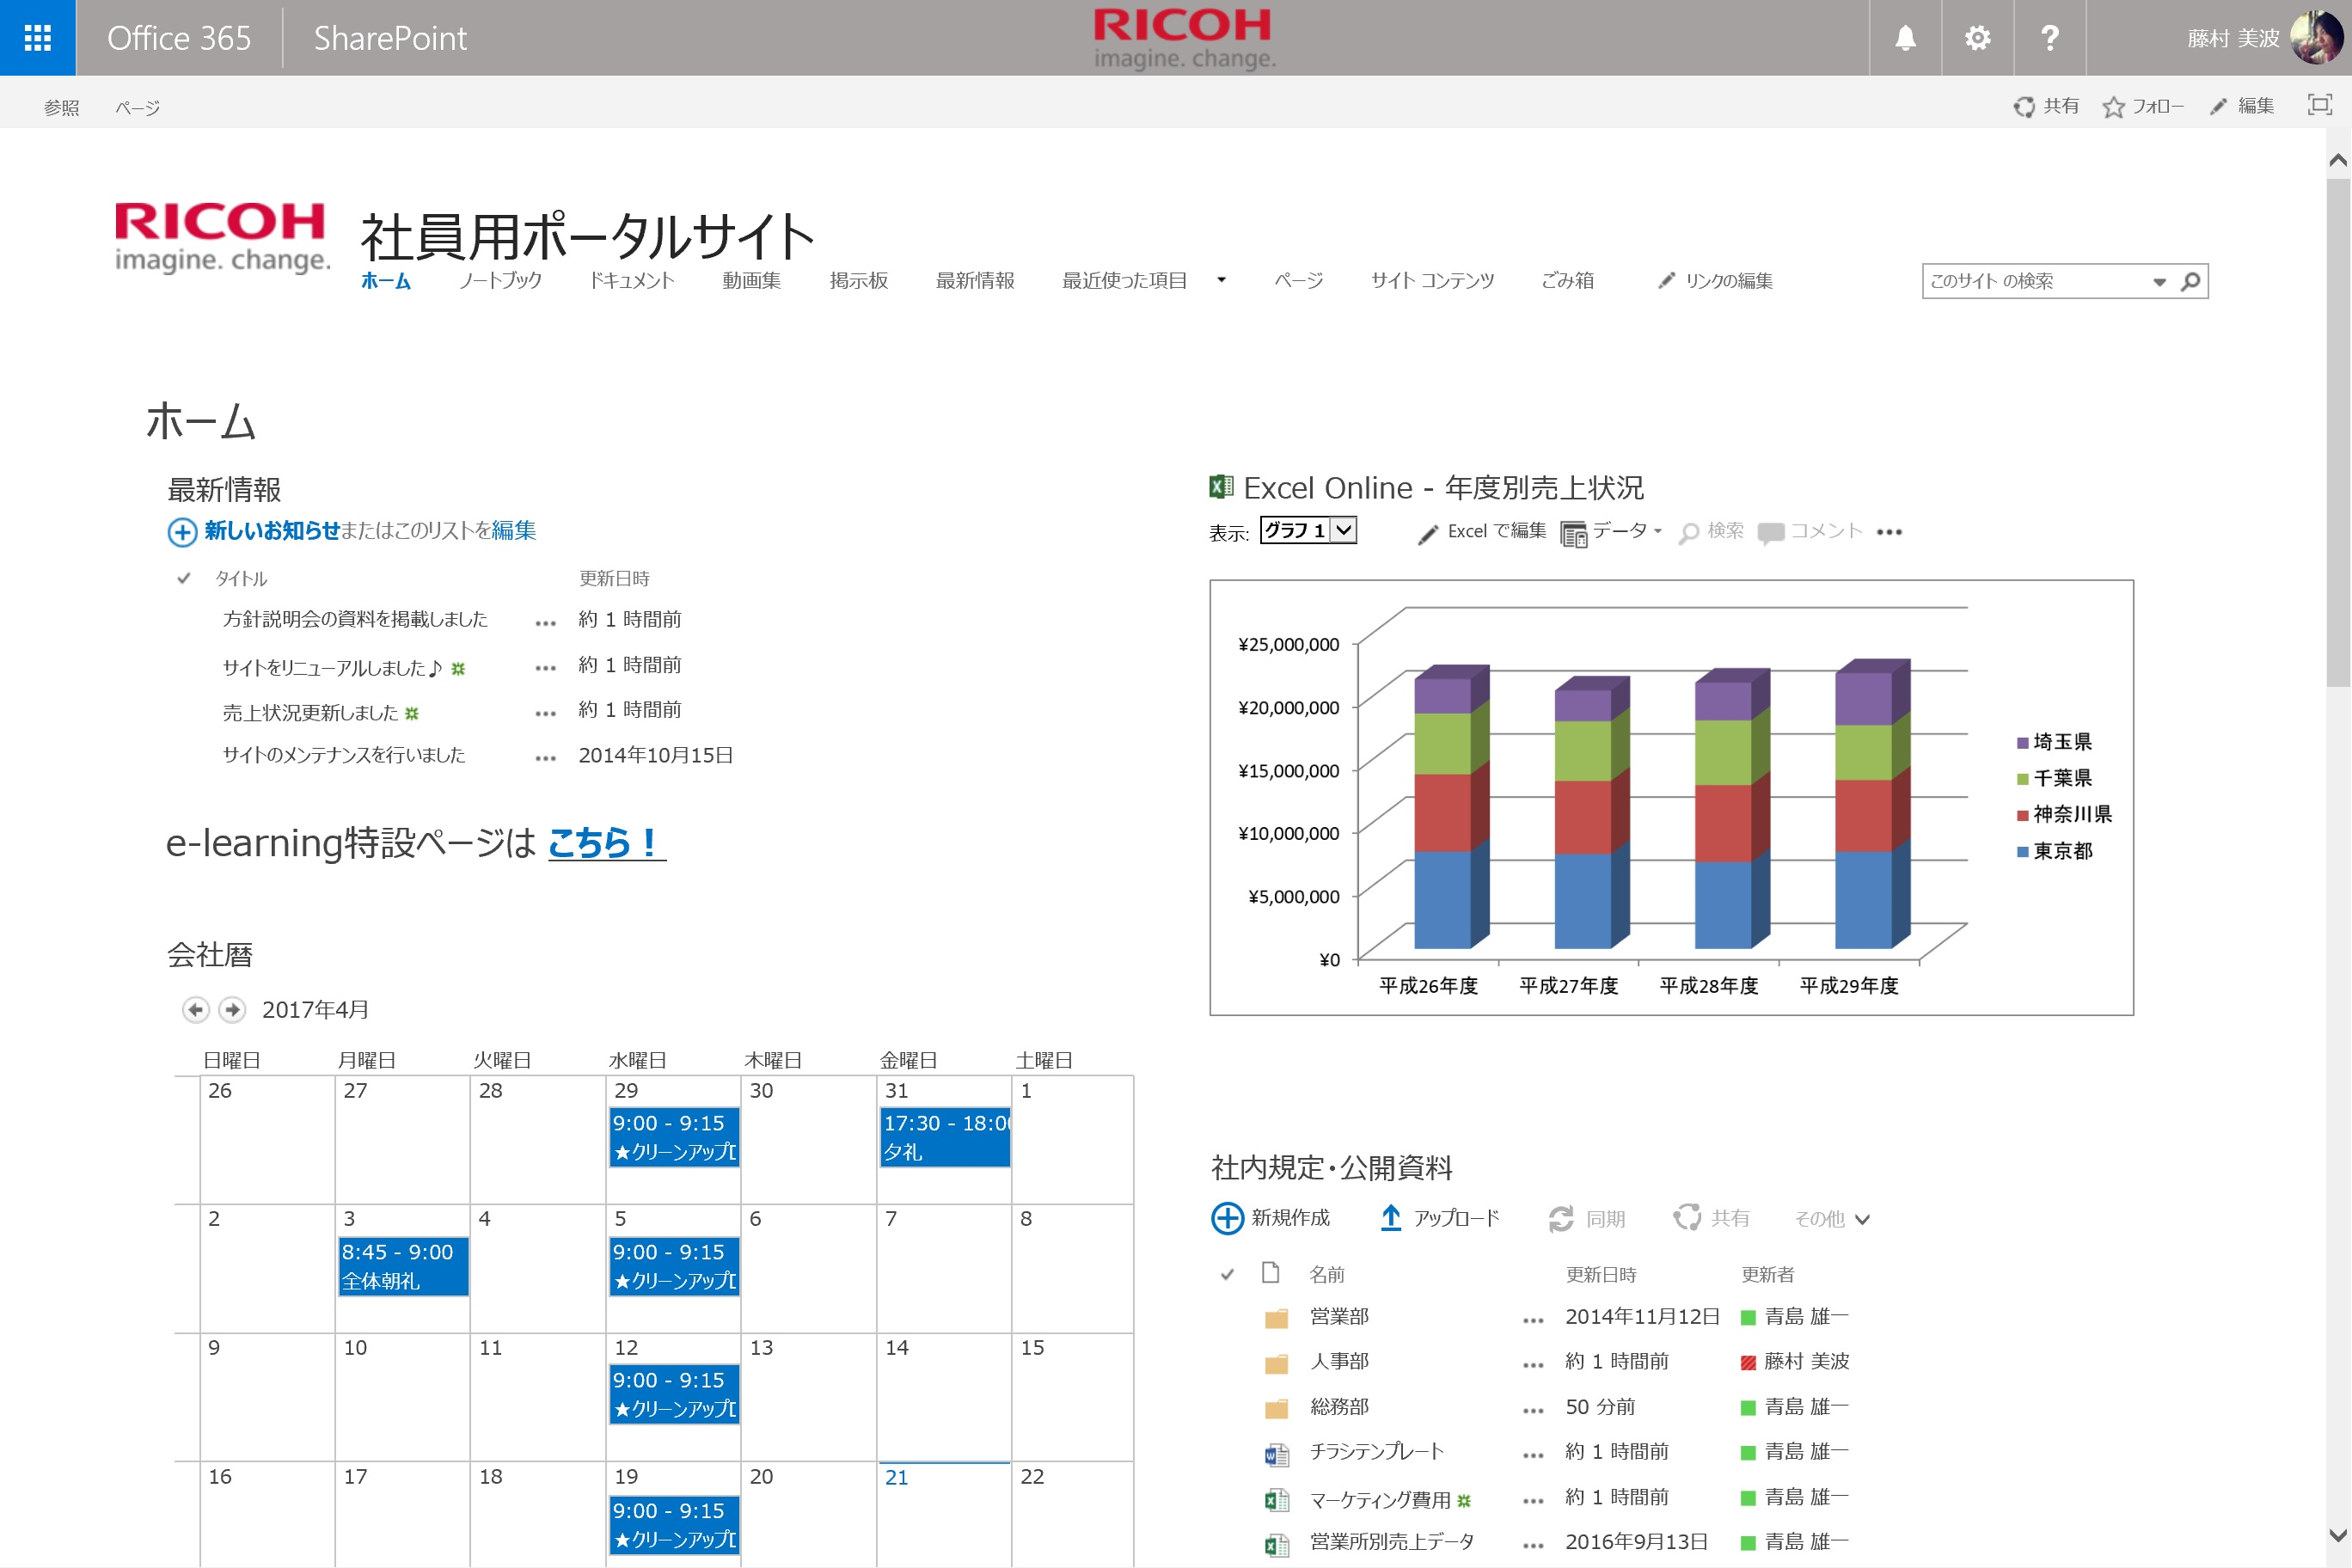
Task: Expand the 最近使った項目 navigation dropdown
Action: (1221, 281)
